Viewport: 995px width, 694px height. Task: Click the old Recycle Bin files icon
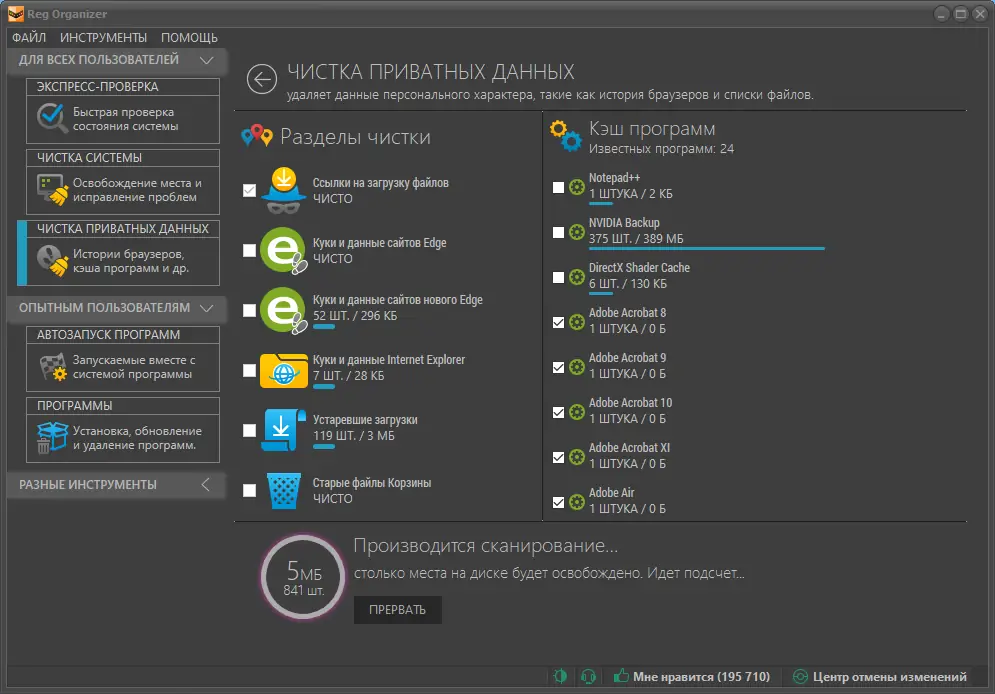pyautogui.click(x=283, y=490)
